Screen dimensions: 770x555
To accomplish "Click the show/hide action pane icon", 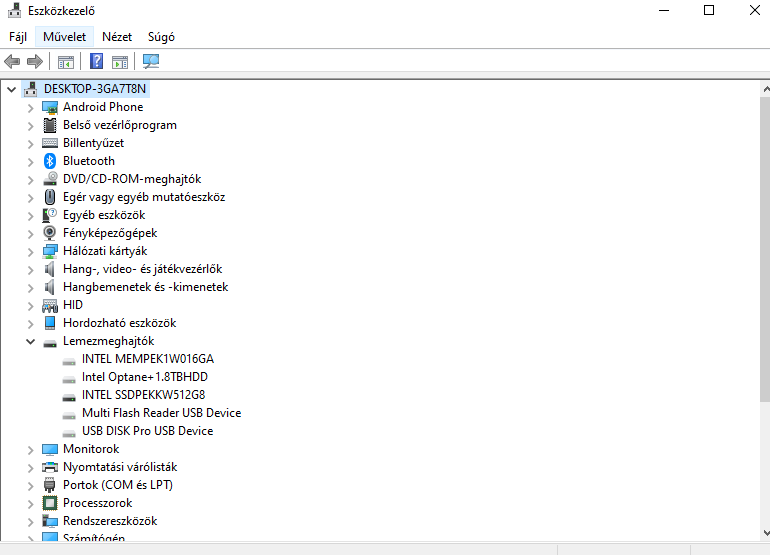I will (x=120, y=62).
